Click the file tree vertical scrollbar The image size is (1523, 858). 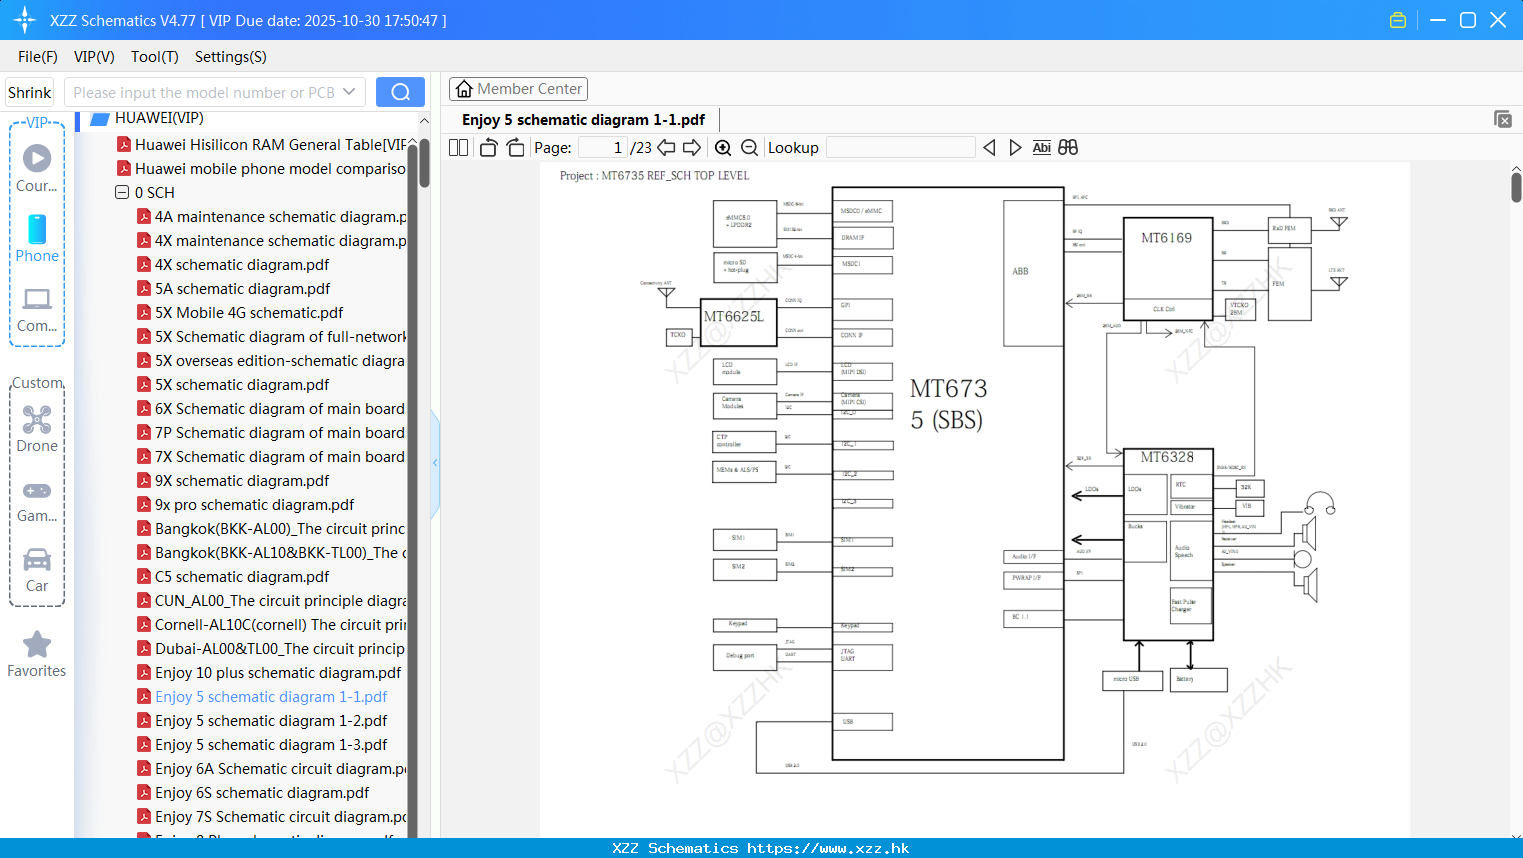click(x=424, y=163)
